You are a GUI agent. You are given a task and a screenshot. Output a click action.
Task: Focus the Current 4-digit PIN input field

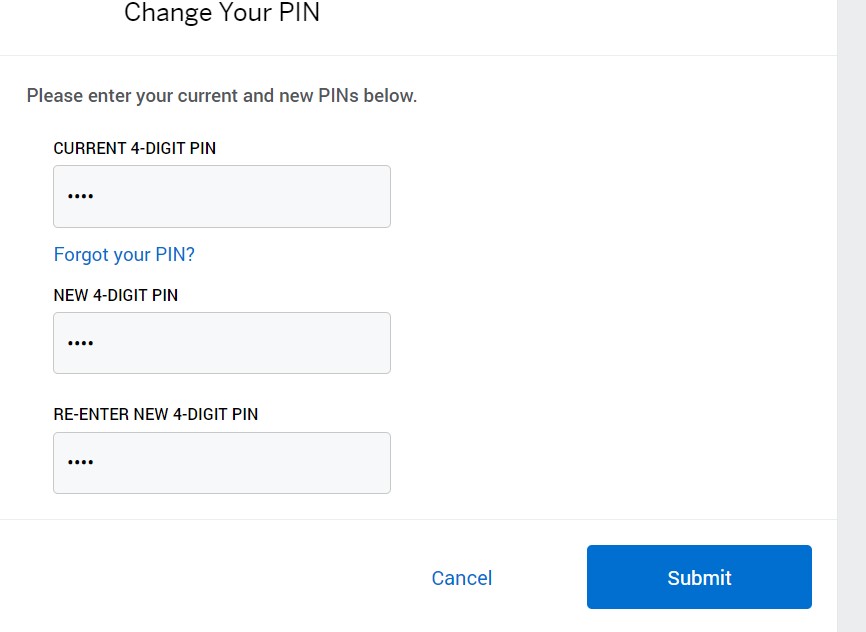coord(221,196)
